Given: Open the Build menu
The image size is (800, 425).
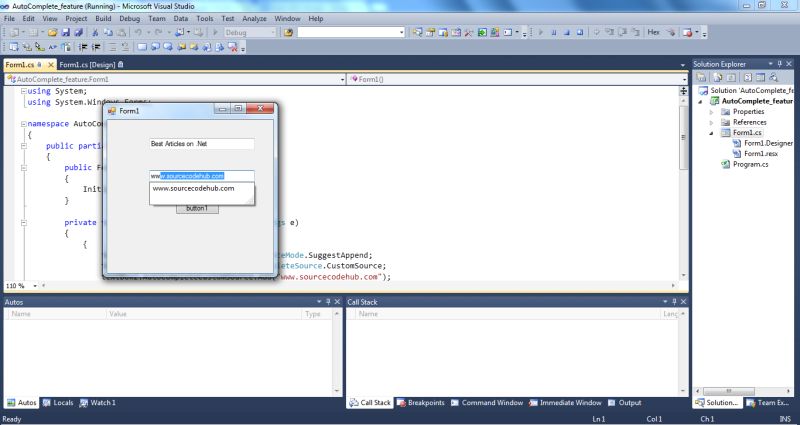Looking at the screenshot, I should click(103, 18).
